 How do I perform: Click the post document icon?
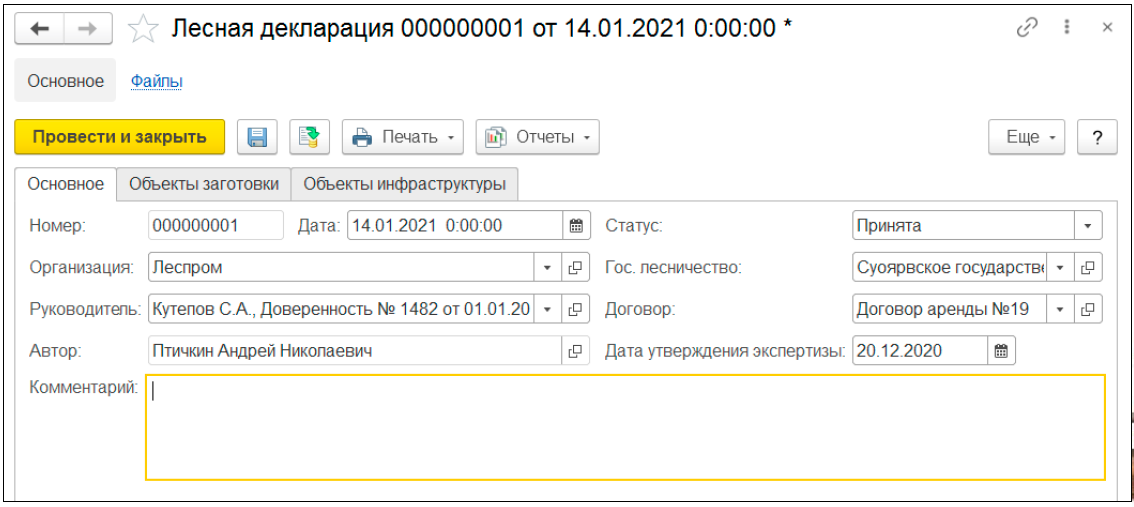(310, 137)
